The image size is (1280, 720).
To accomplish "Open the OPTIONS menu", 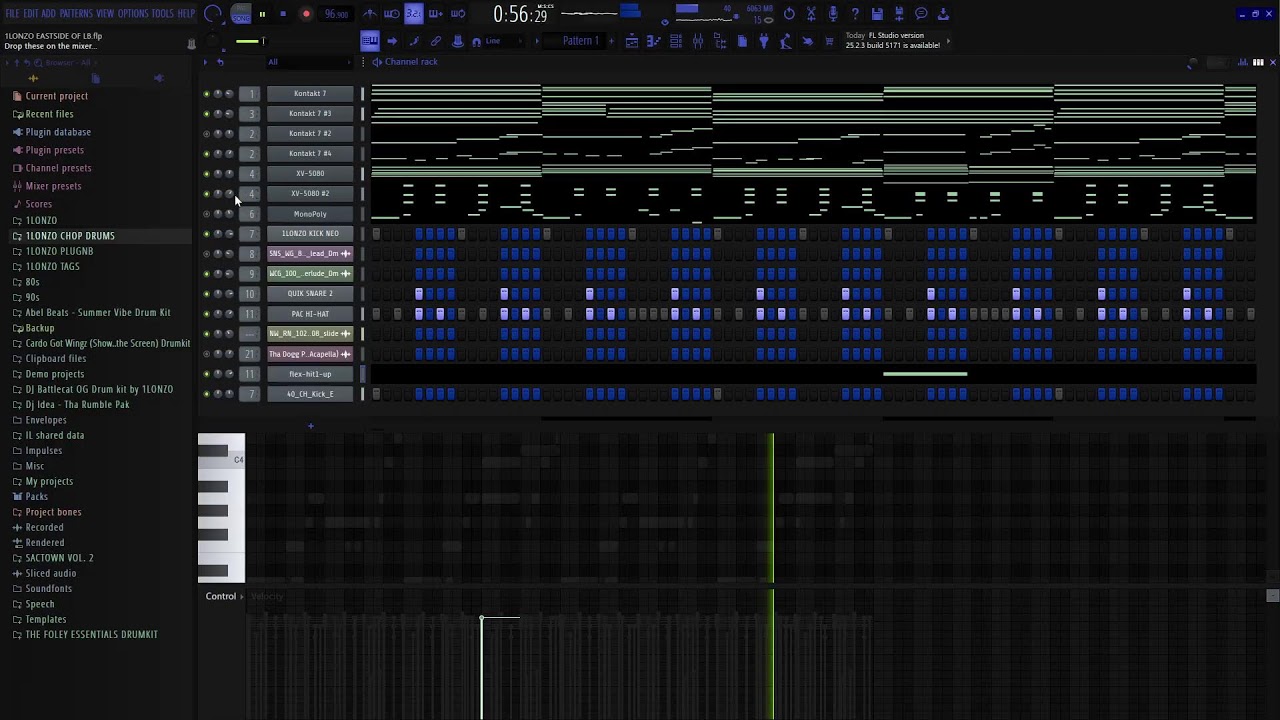I will pos(133,14).
